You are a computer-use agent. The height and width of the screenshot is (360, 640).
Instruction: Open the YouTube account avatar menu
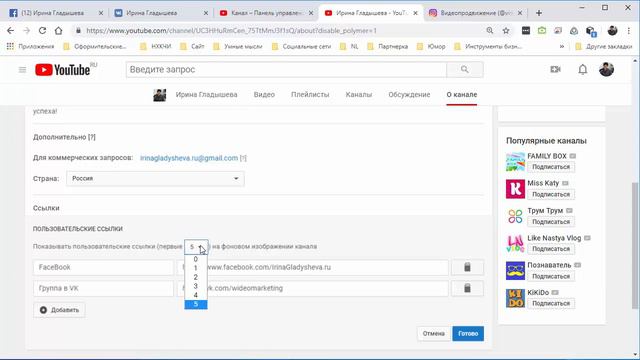pyautogui.click(x=606, y=69)
